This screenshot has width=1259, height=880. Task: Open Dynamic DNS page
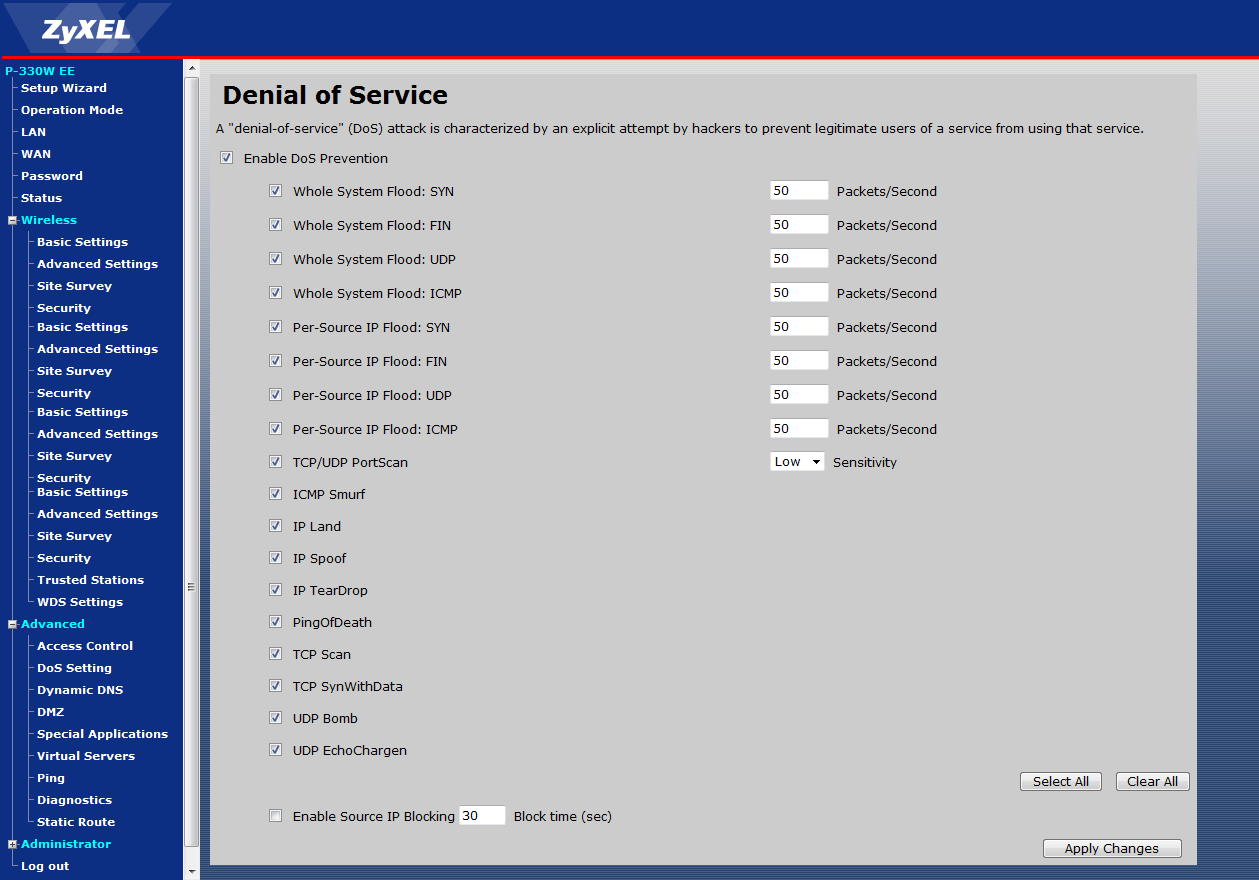click(x=80, y=690)
